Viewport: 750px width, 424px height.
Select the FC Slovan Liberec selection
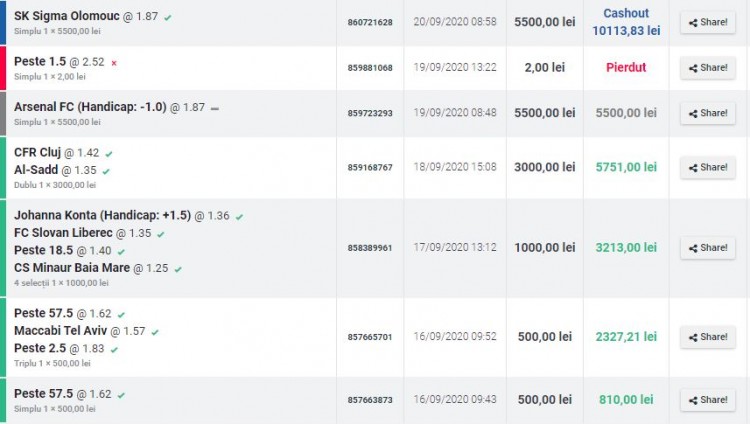pos(66,233)
